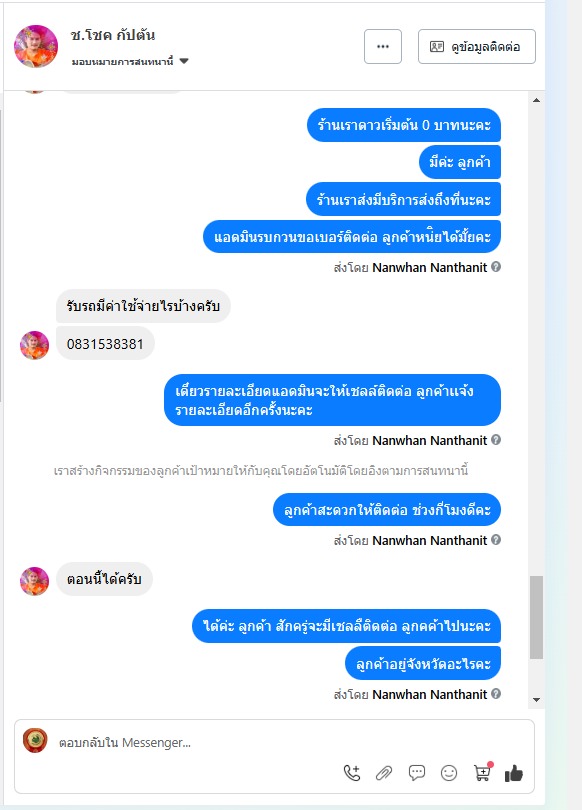Image resolution: width=582 pixels, height=810 pixels.
Task: Click the scrollbar up arrow
Action: (x=537, y=100)
